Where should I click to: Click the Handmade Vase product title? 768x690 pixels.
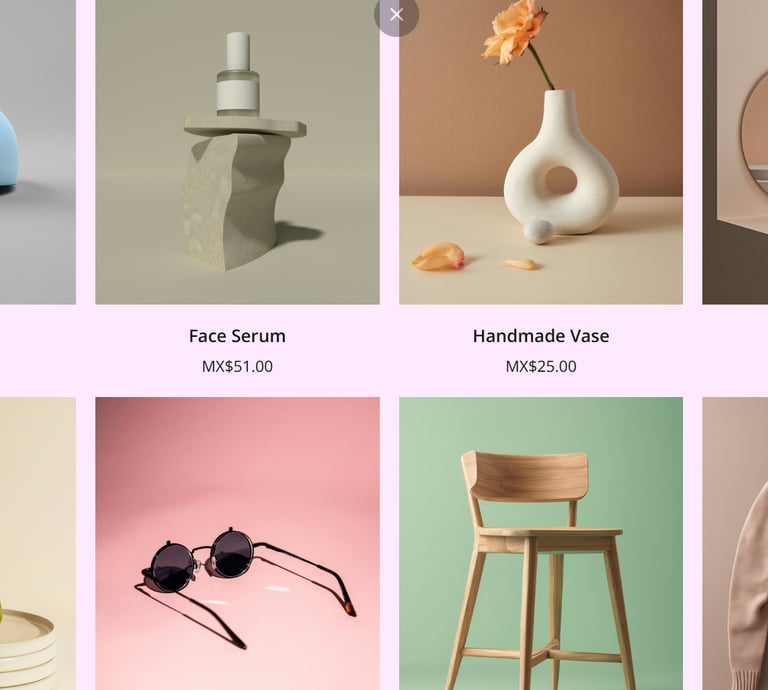[x=541, y=336]
